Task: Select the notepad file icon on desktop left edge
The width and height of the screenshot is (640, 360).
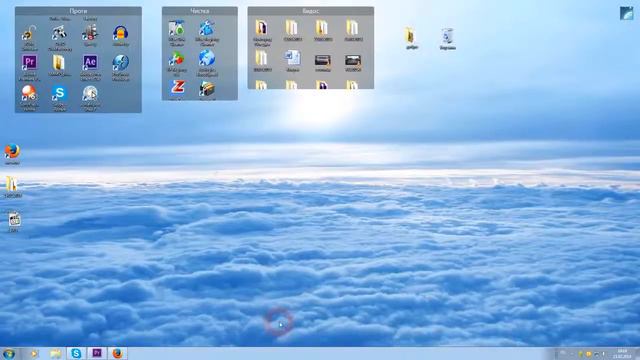Action: (x=14, y=219)
